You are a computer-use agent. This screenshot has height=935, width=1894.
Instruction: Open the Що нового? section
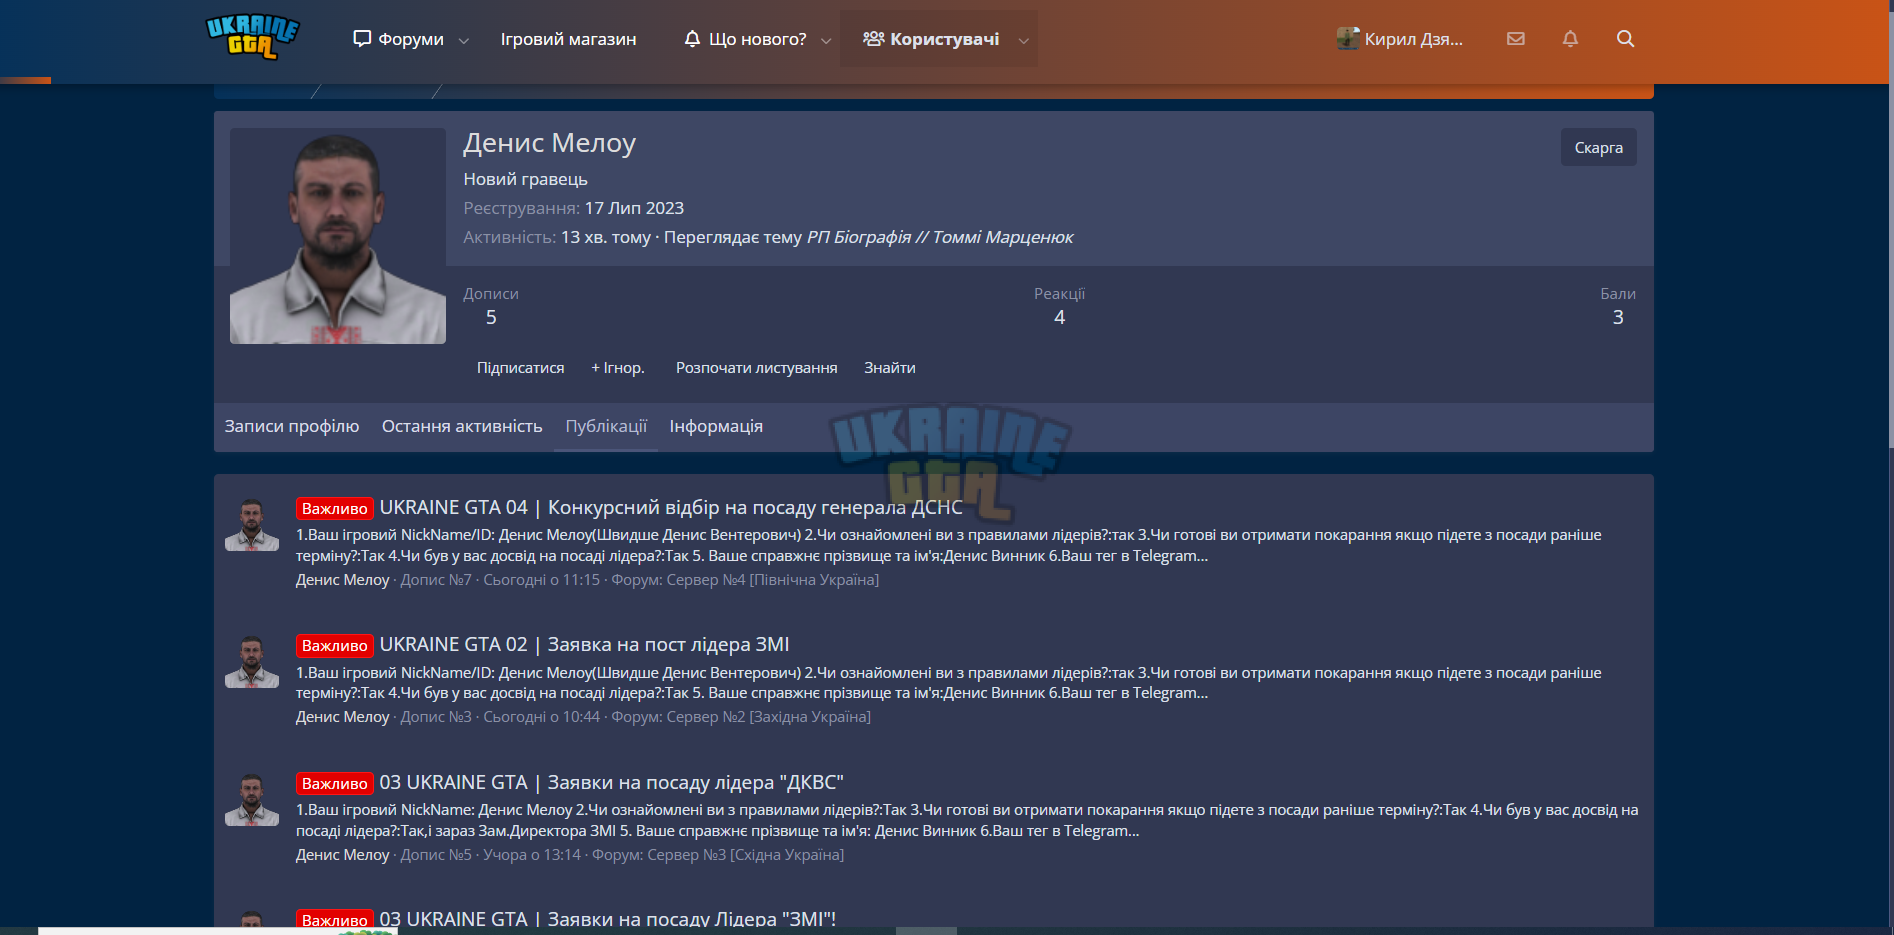click(745, 39)
